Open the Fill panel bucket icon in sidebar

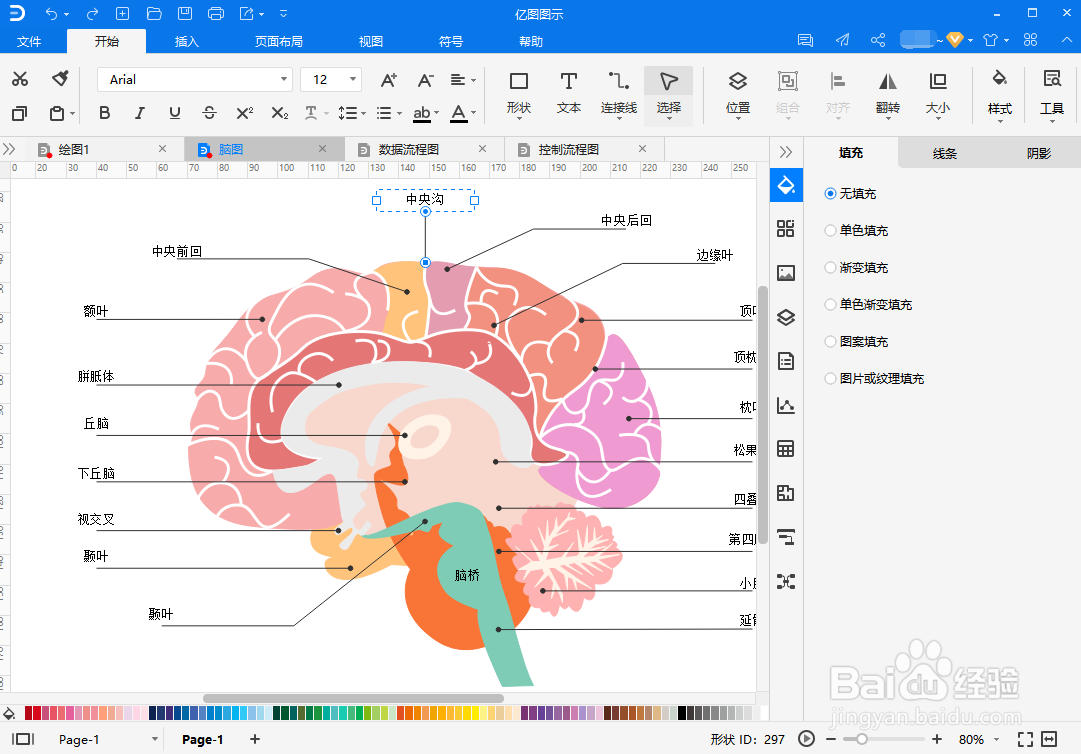[786, 185]
